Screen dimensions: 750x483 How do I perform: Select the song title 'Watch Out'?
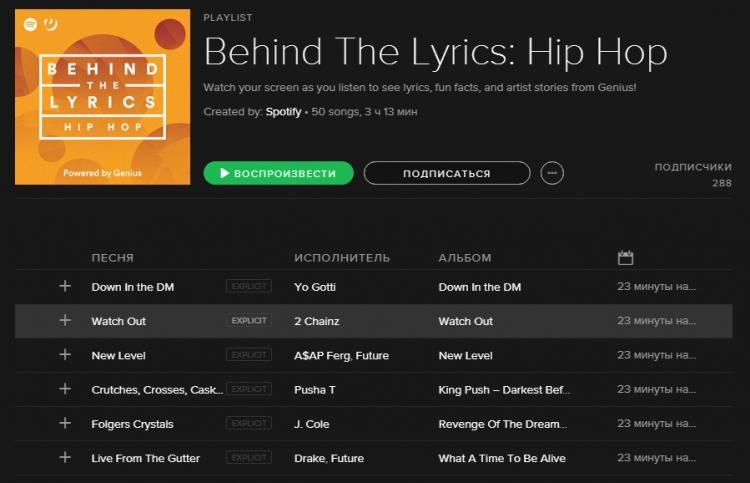[x=118, y=321]
